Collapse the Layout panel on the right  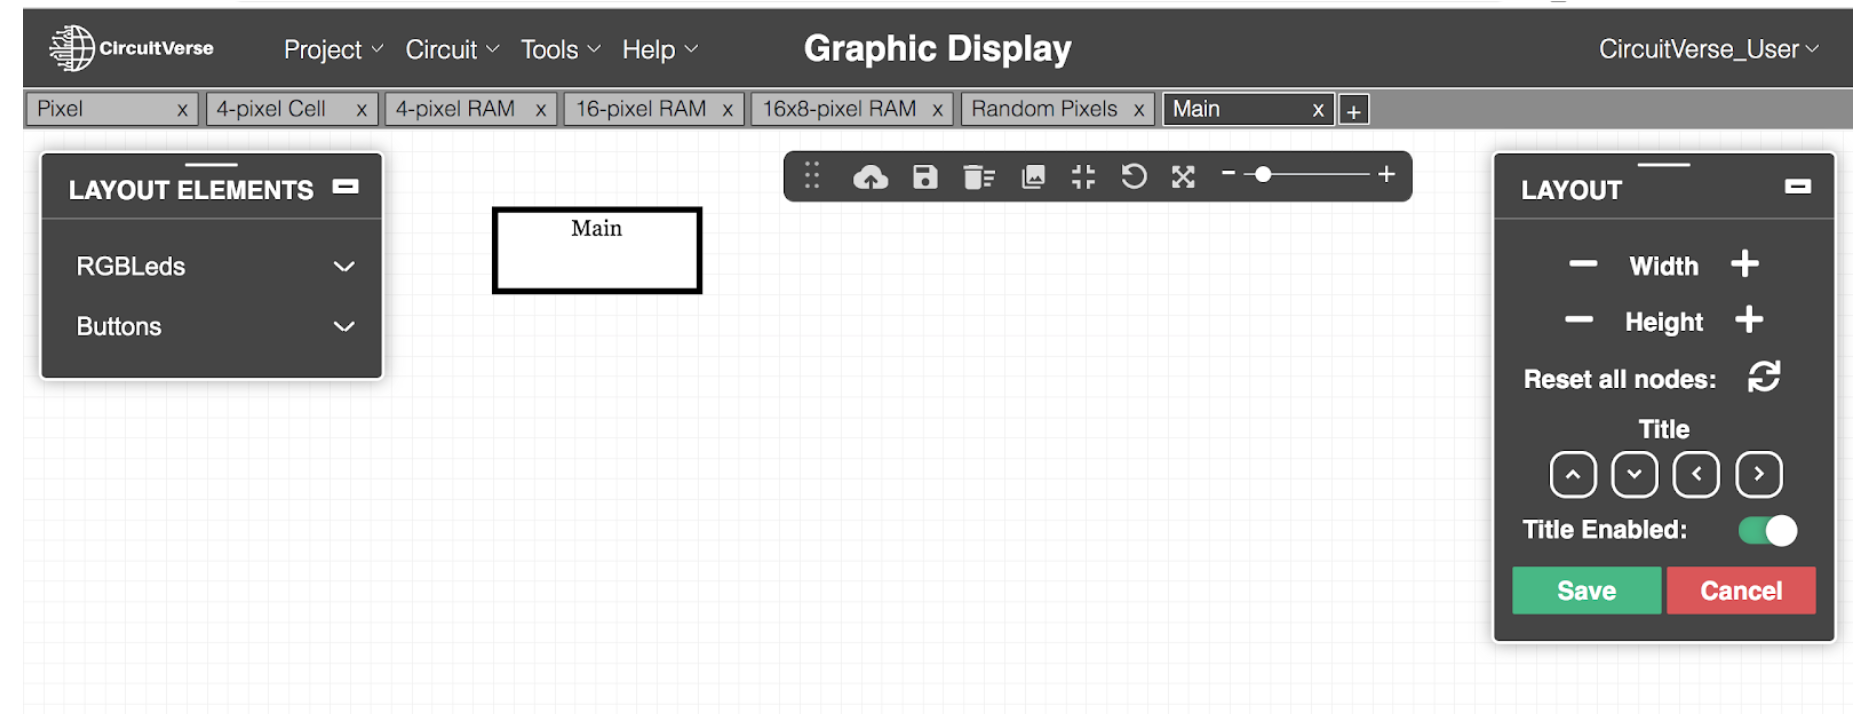(x=1797, y=187)
